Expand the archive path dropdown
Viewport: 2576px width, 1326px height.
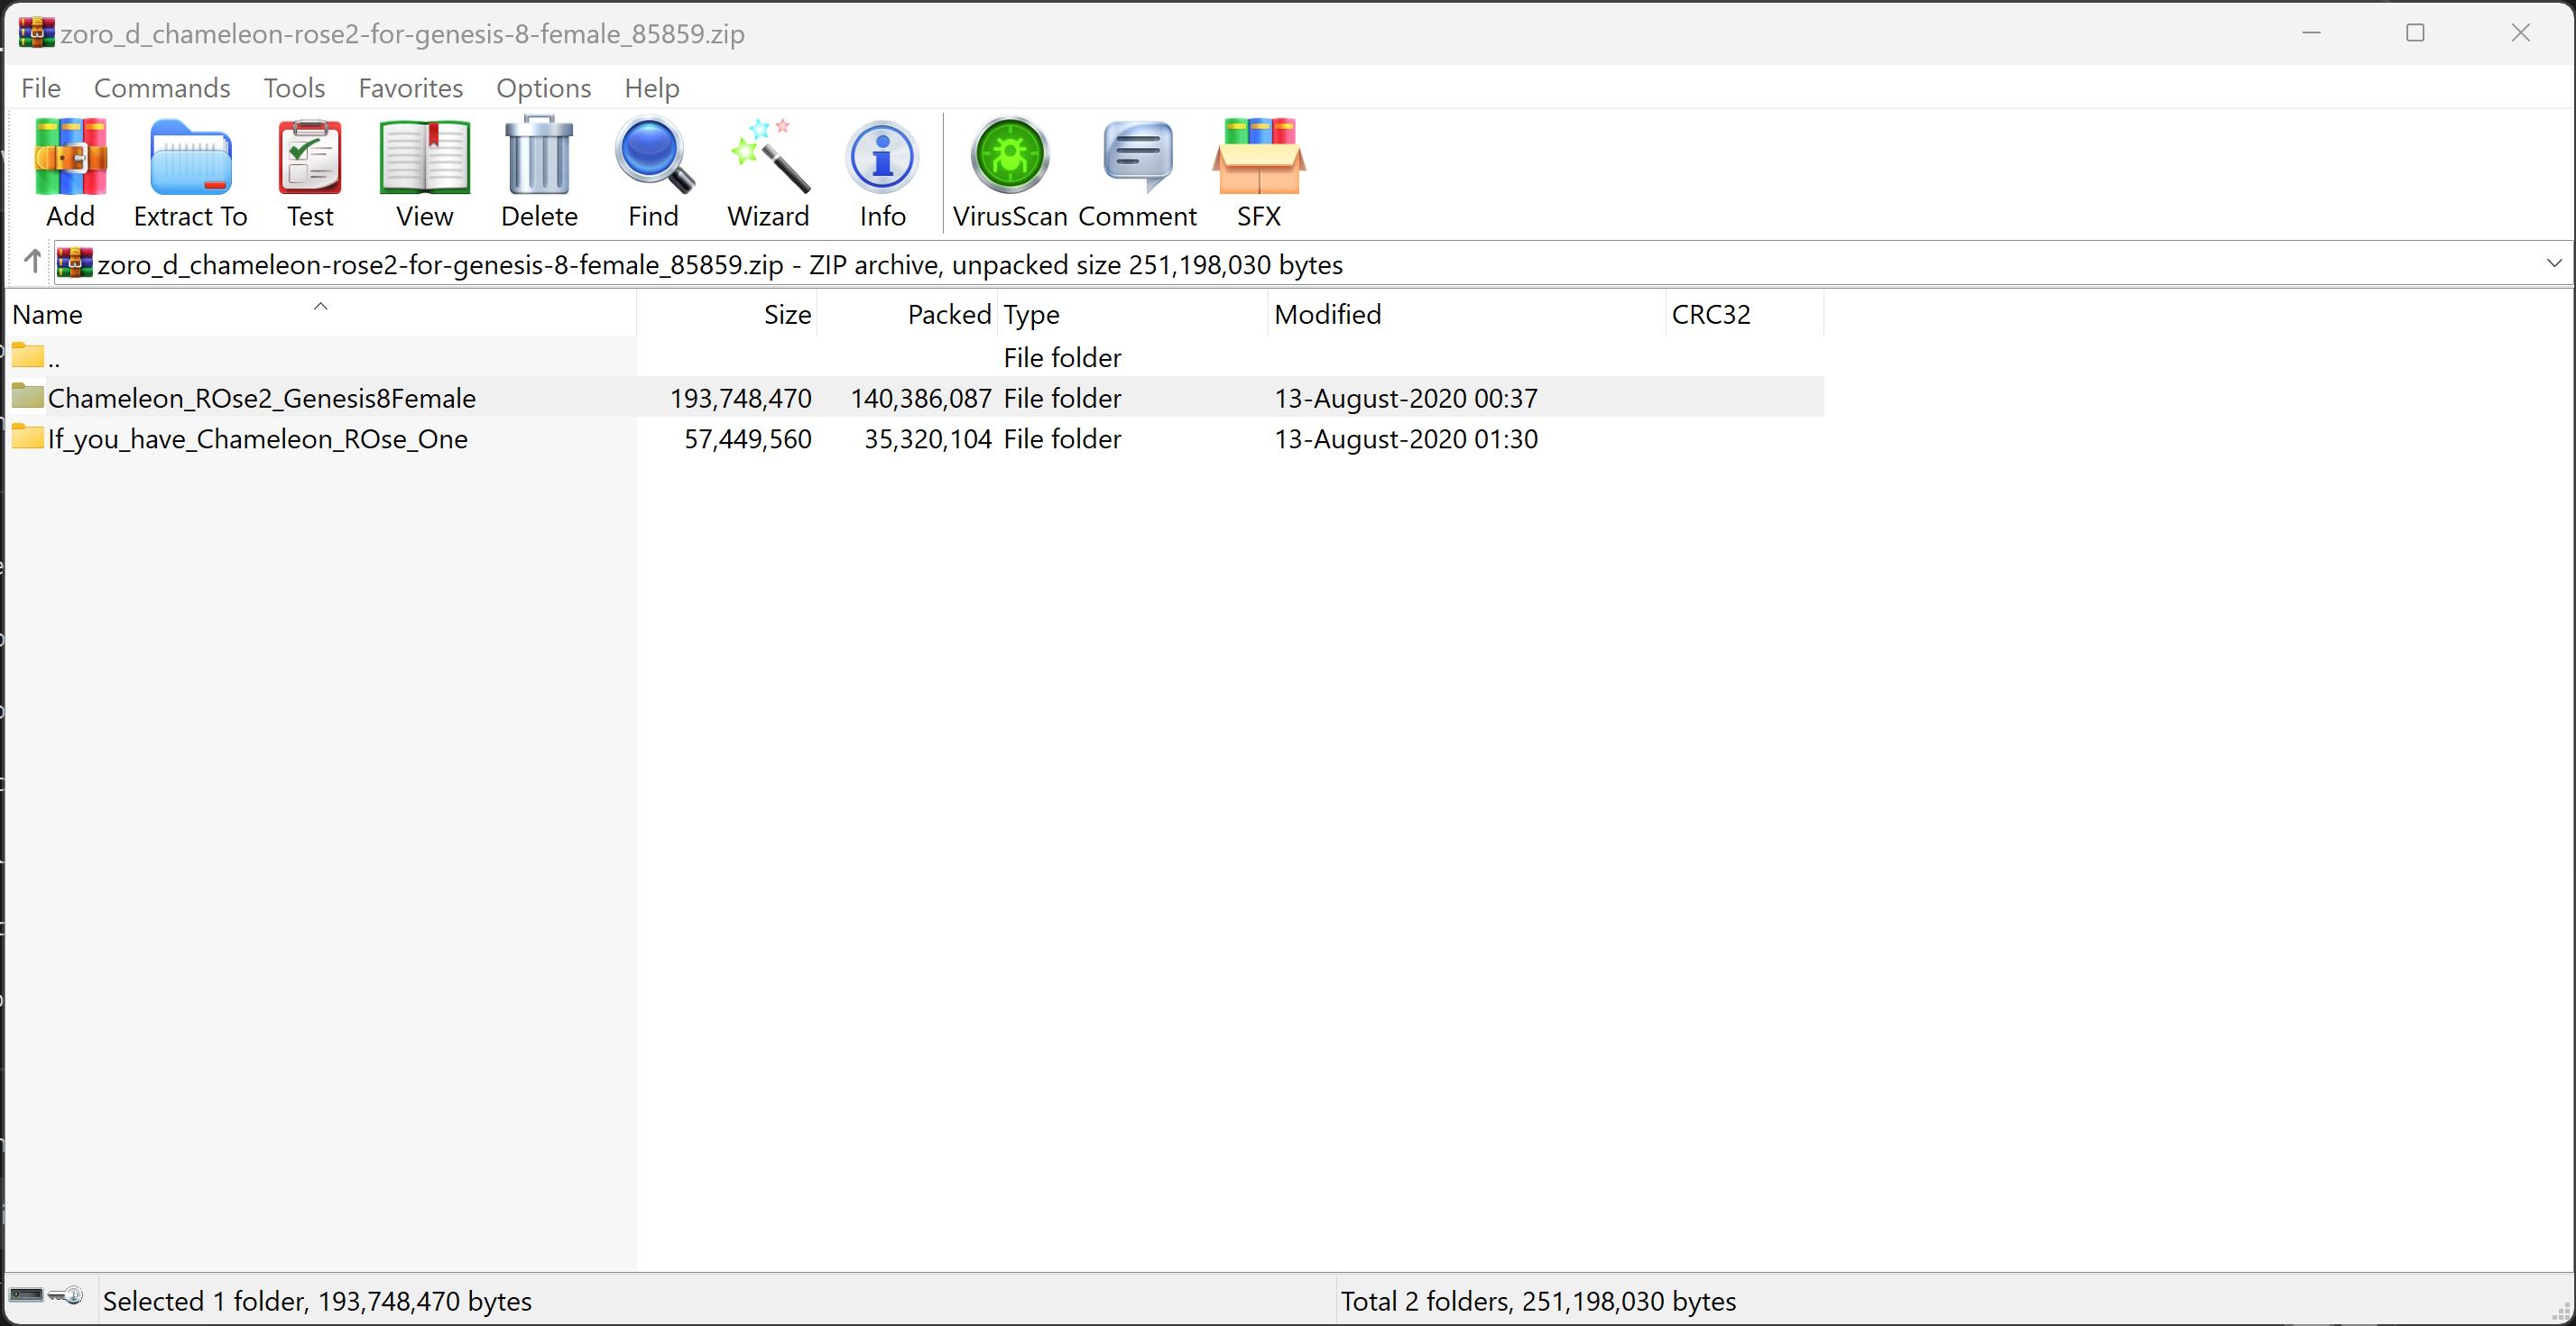click(x=2553, y=264)
